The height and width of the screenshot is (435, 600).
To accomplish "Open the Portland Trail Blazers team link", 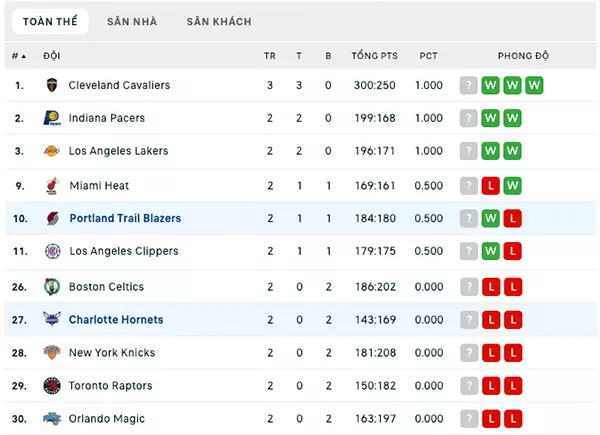I will [x=125, y=218].
